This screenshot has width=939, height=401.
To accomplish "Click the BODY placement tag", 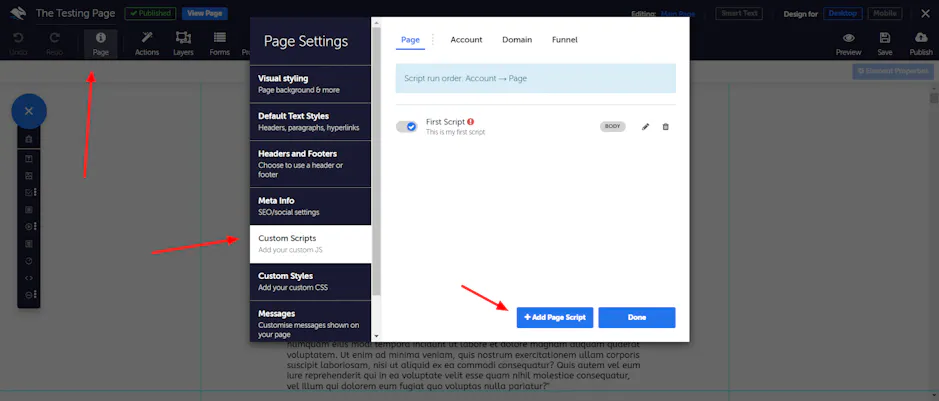I will point(613,127).
